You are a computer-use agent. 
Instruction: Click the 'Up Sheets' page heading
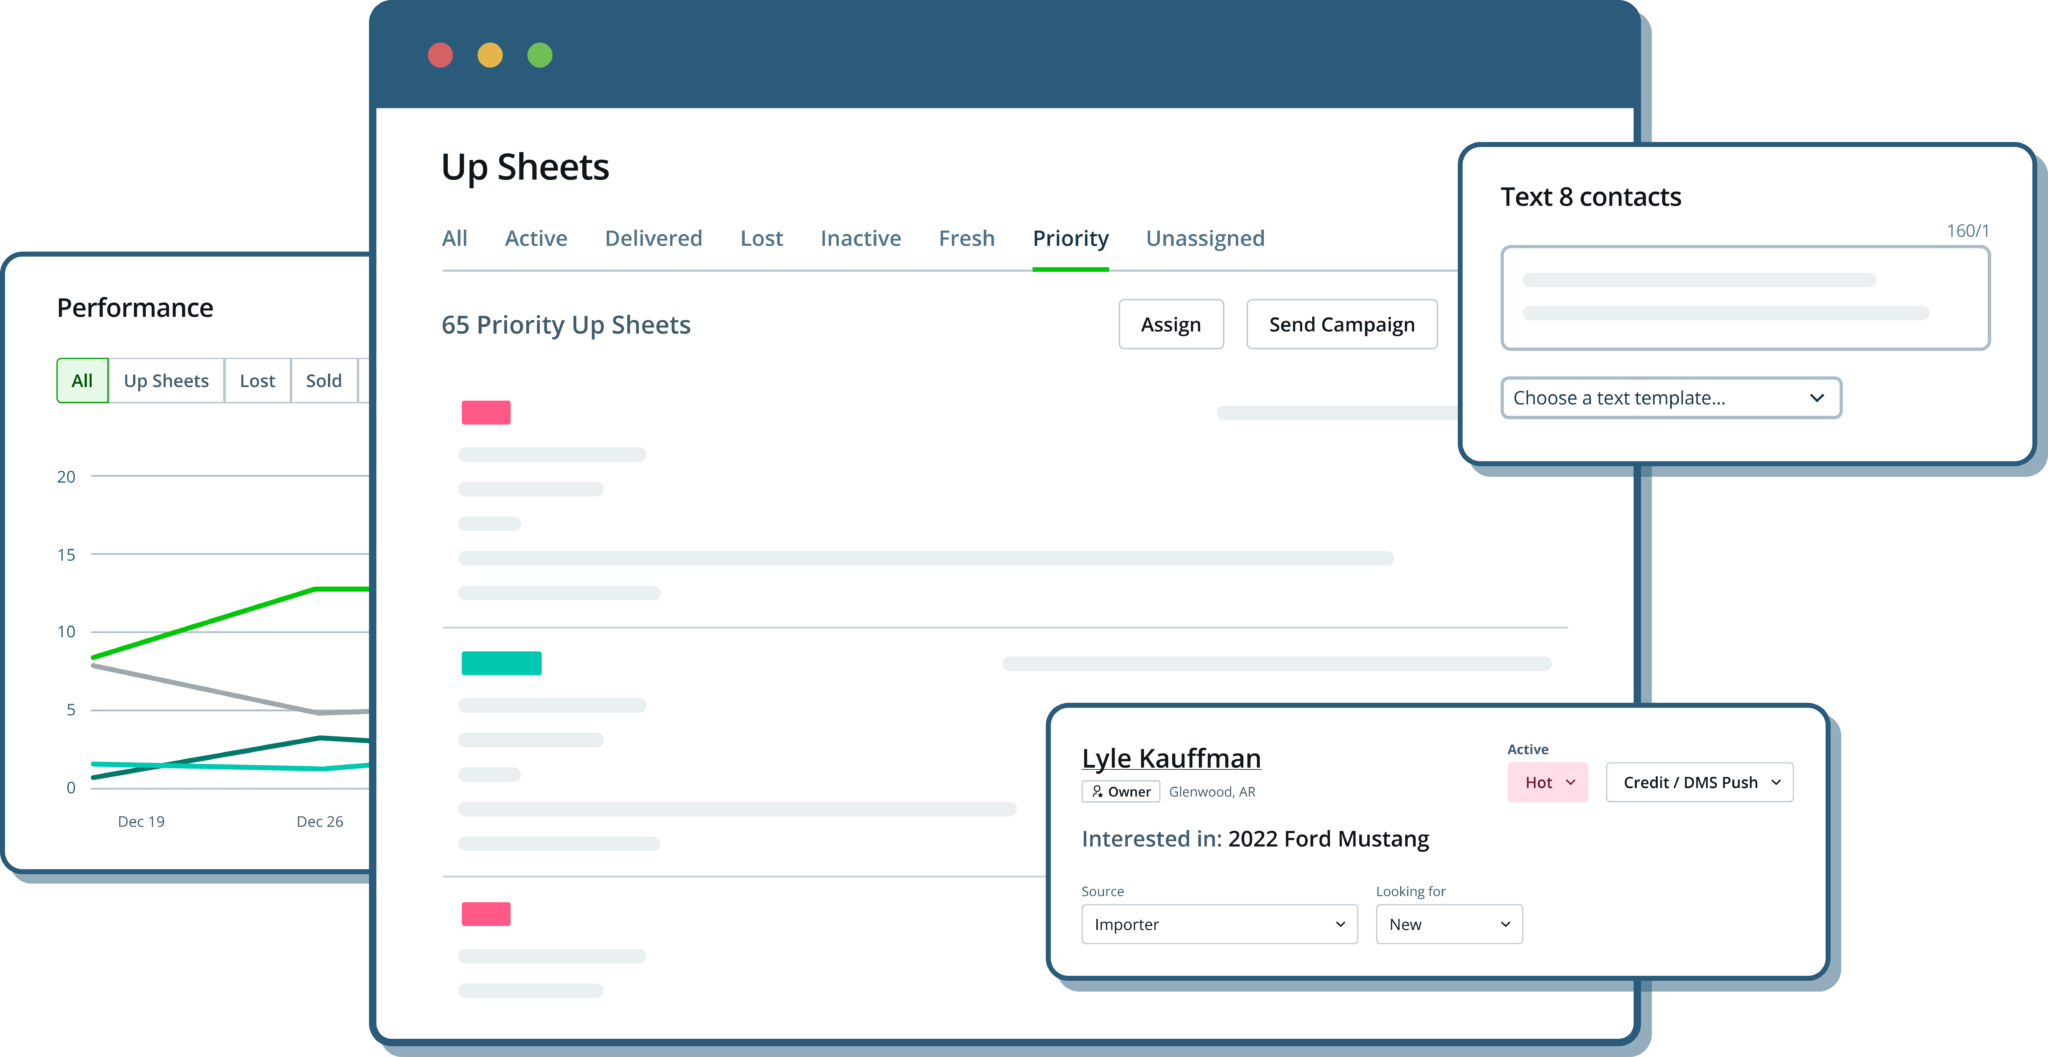tap(525, 167)
